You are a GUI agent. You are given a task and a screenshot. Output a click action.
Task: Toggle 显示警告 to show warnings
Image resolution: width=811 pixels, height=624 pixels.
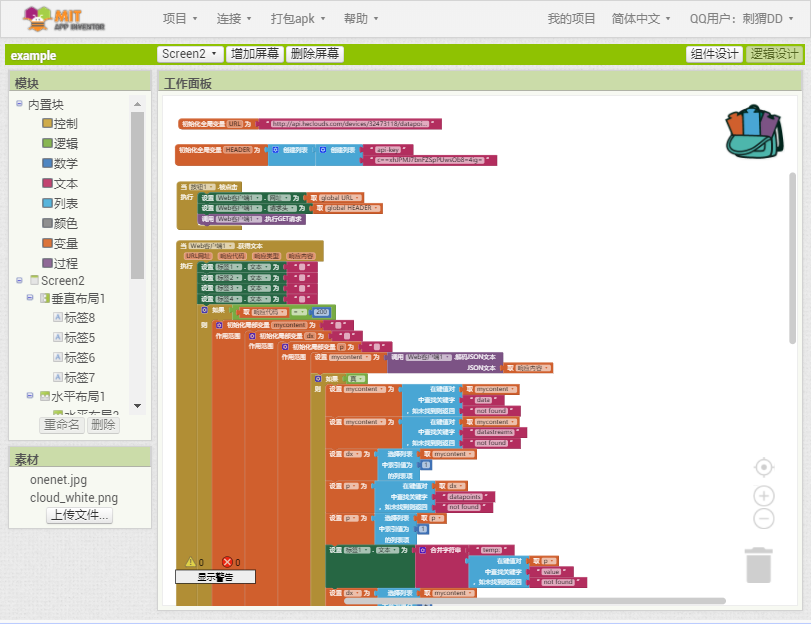215,576
